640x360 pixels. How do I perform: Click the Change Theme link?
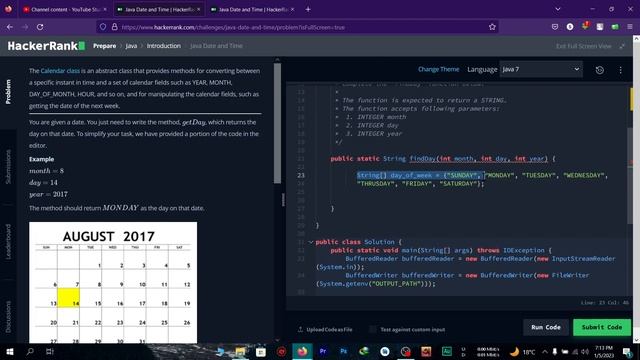(438, 69)
